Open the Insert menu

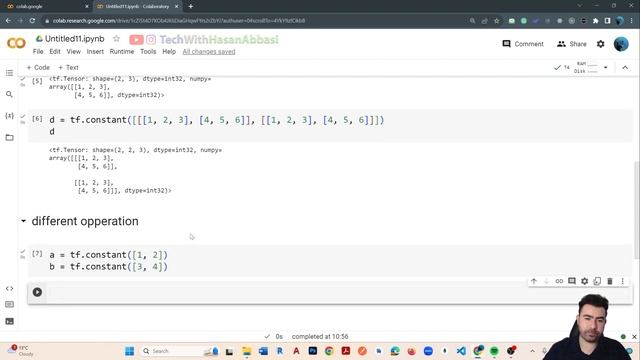pyautogui.click(x=95, y=51)
